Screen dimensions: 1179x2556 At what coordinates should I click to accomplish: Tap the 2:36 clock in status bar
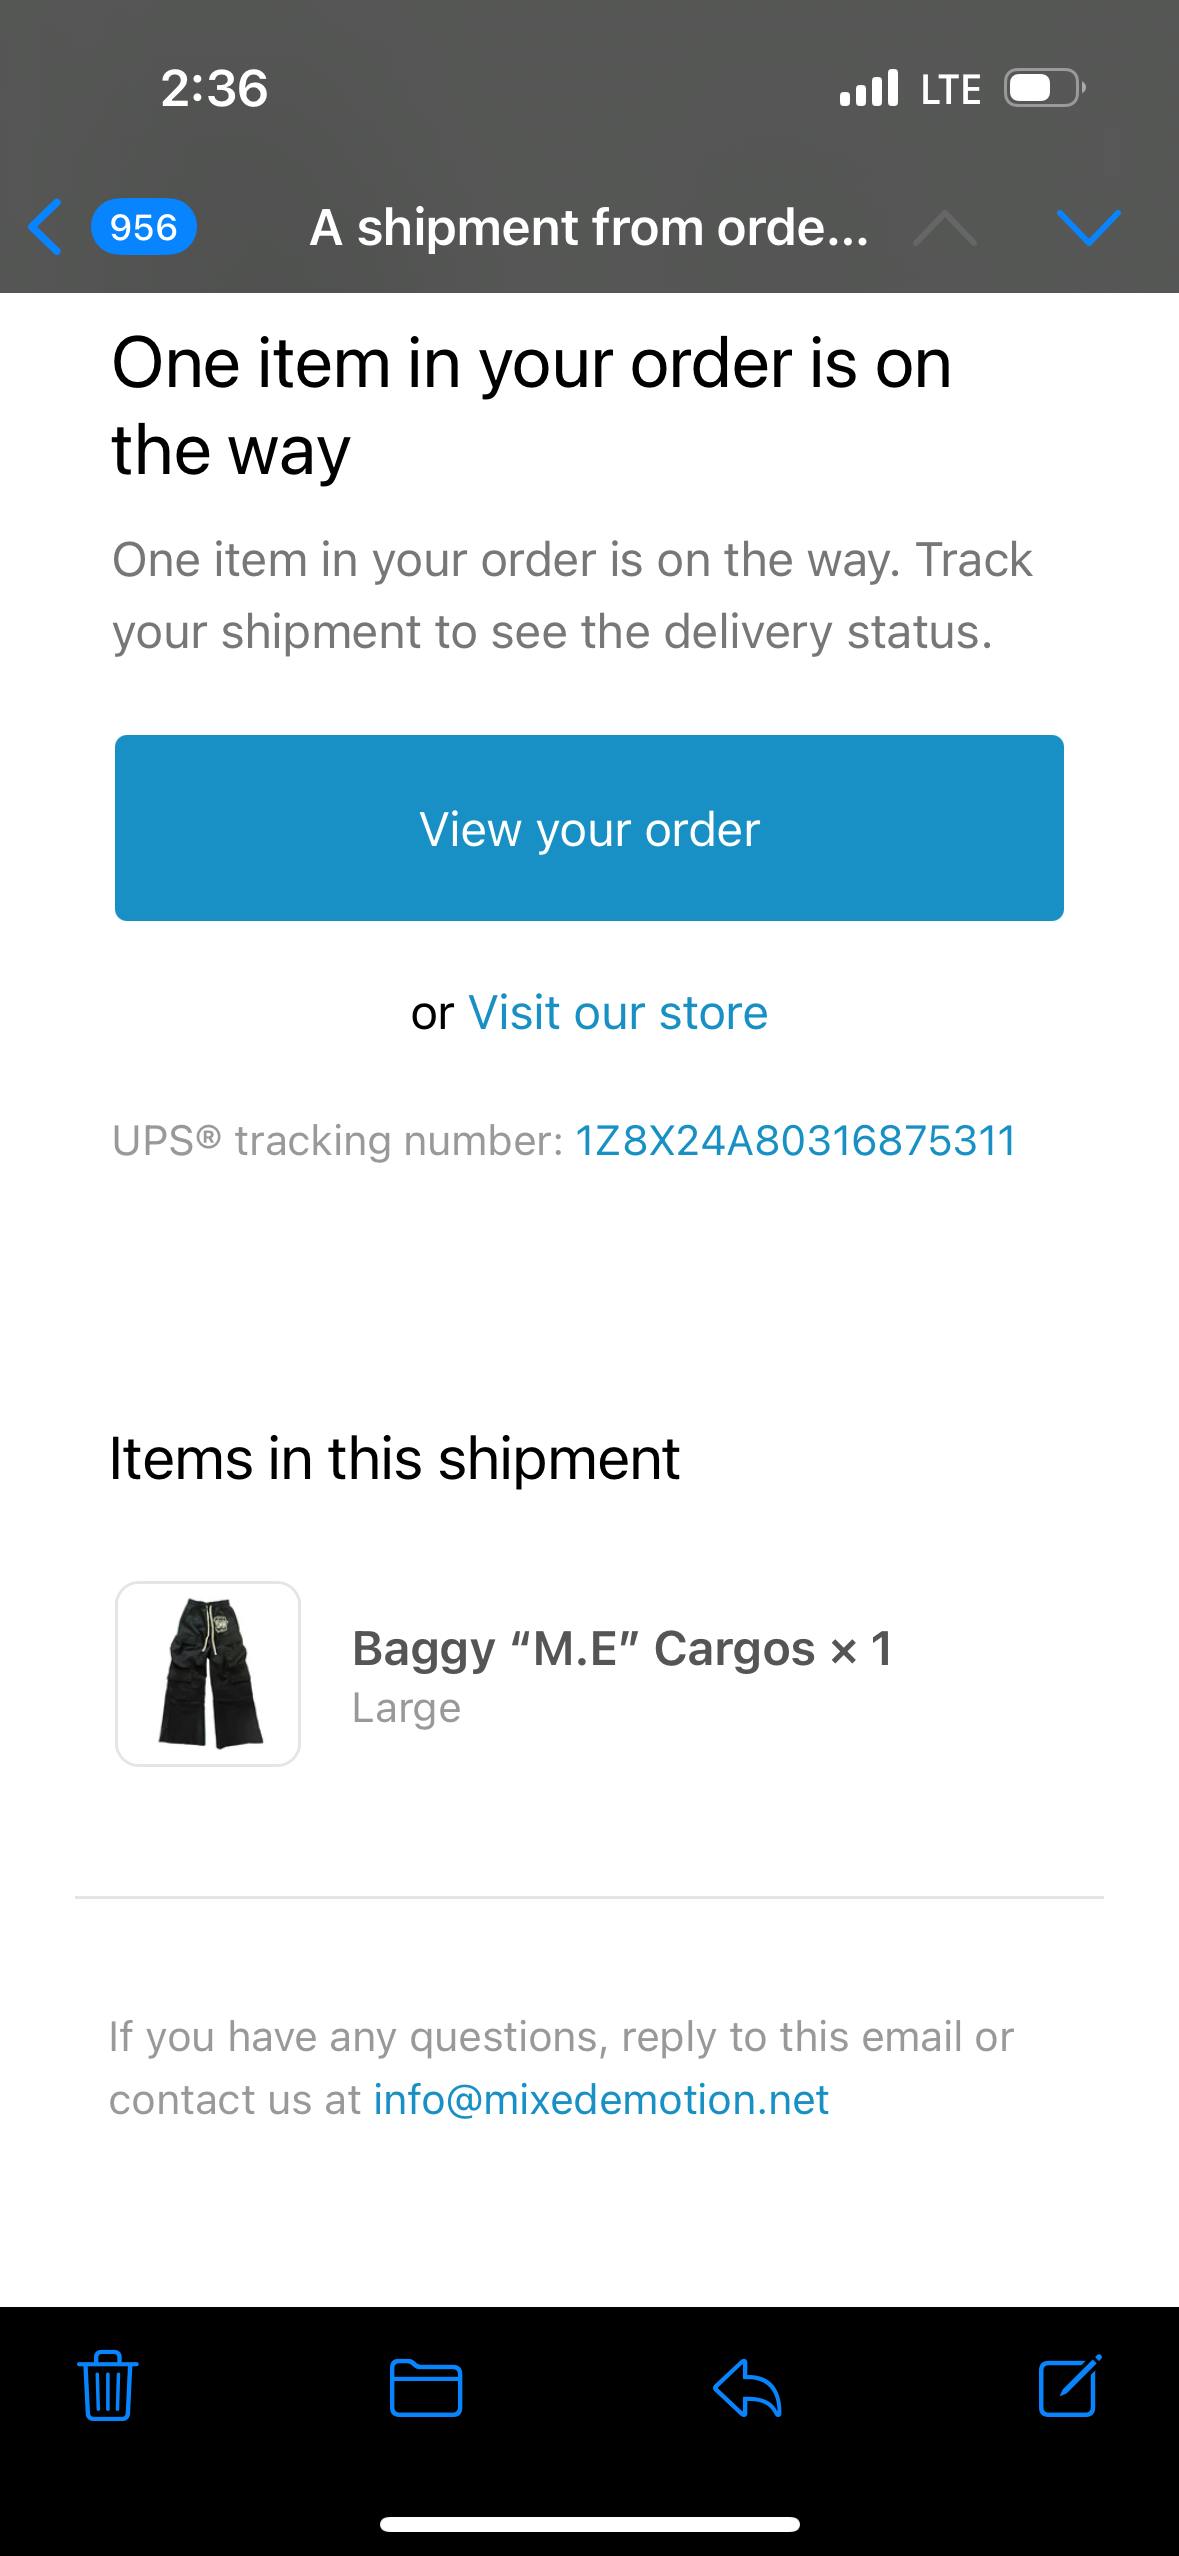214,88
